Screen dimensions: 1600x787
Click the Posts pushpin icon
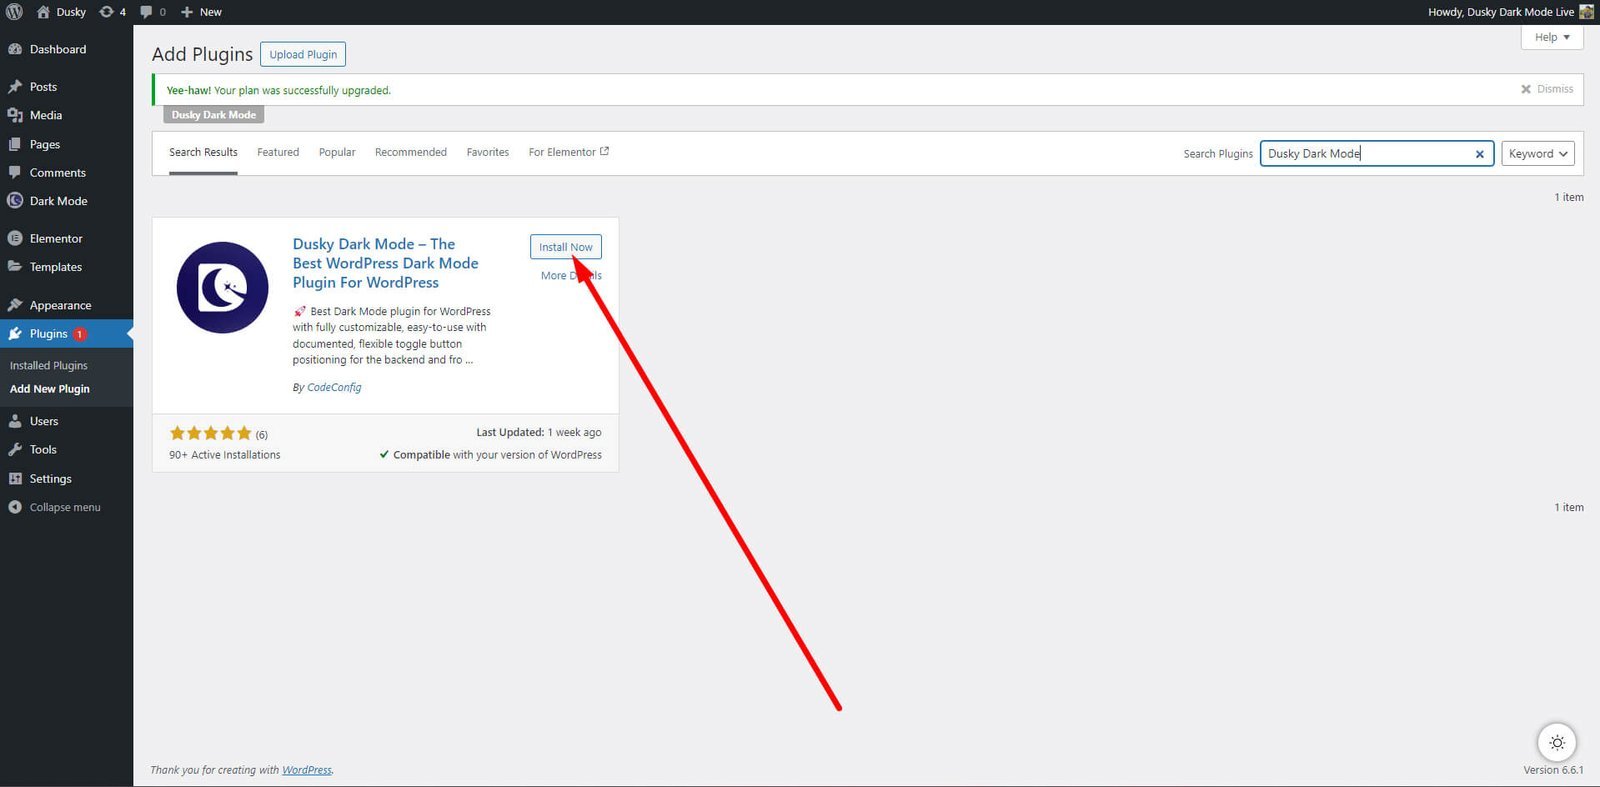(15, 87)
